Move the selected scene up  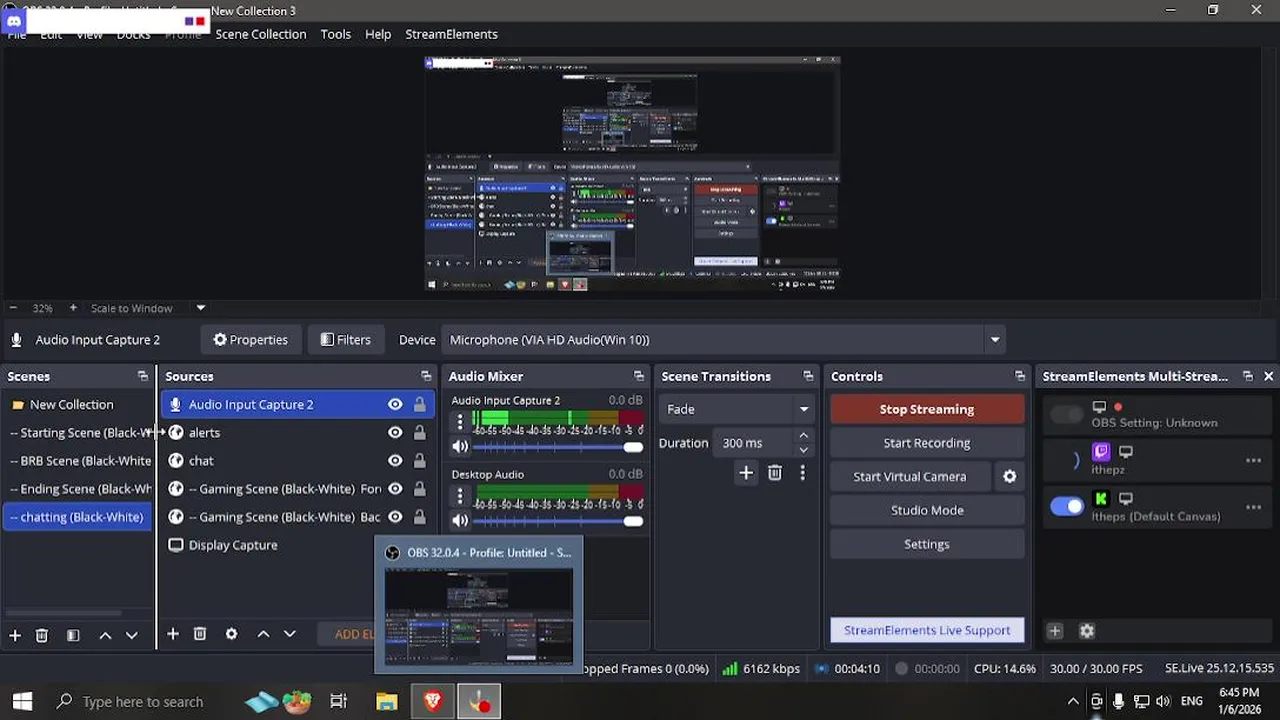pos(105,635)
